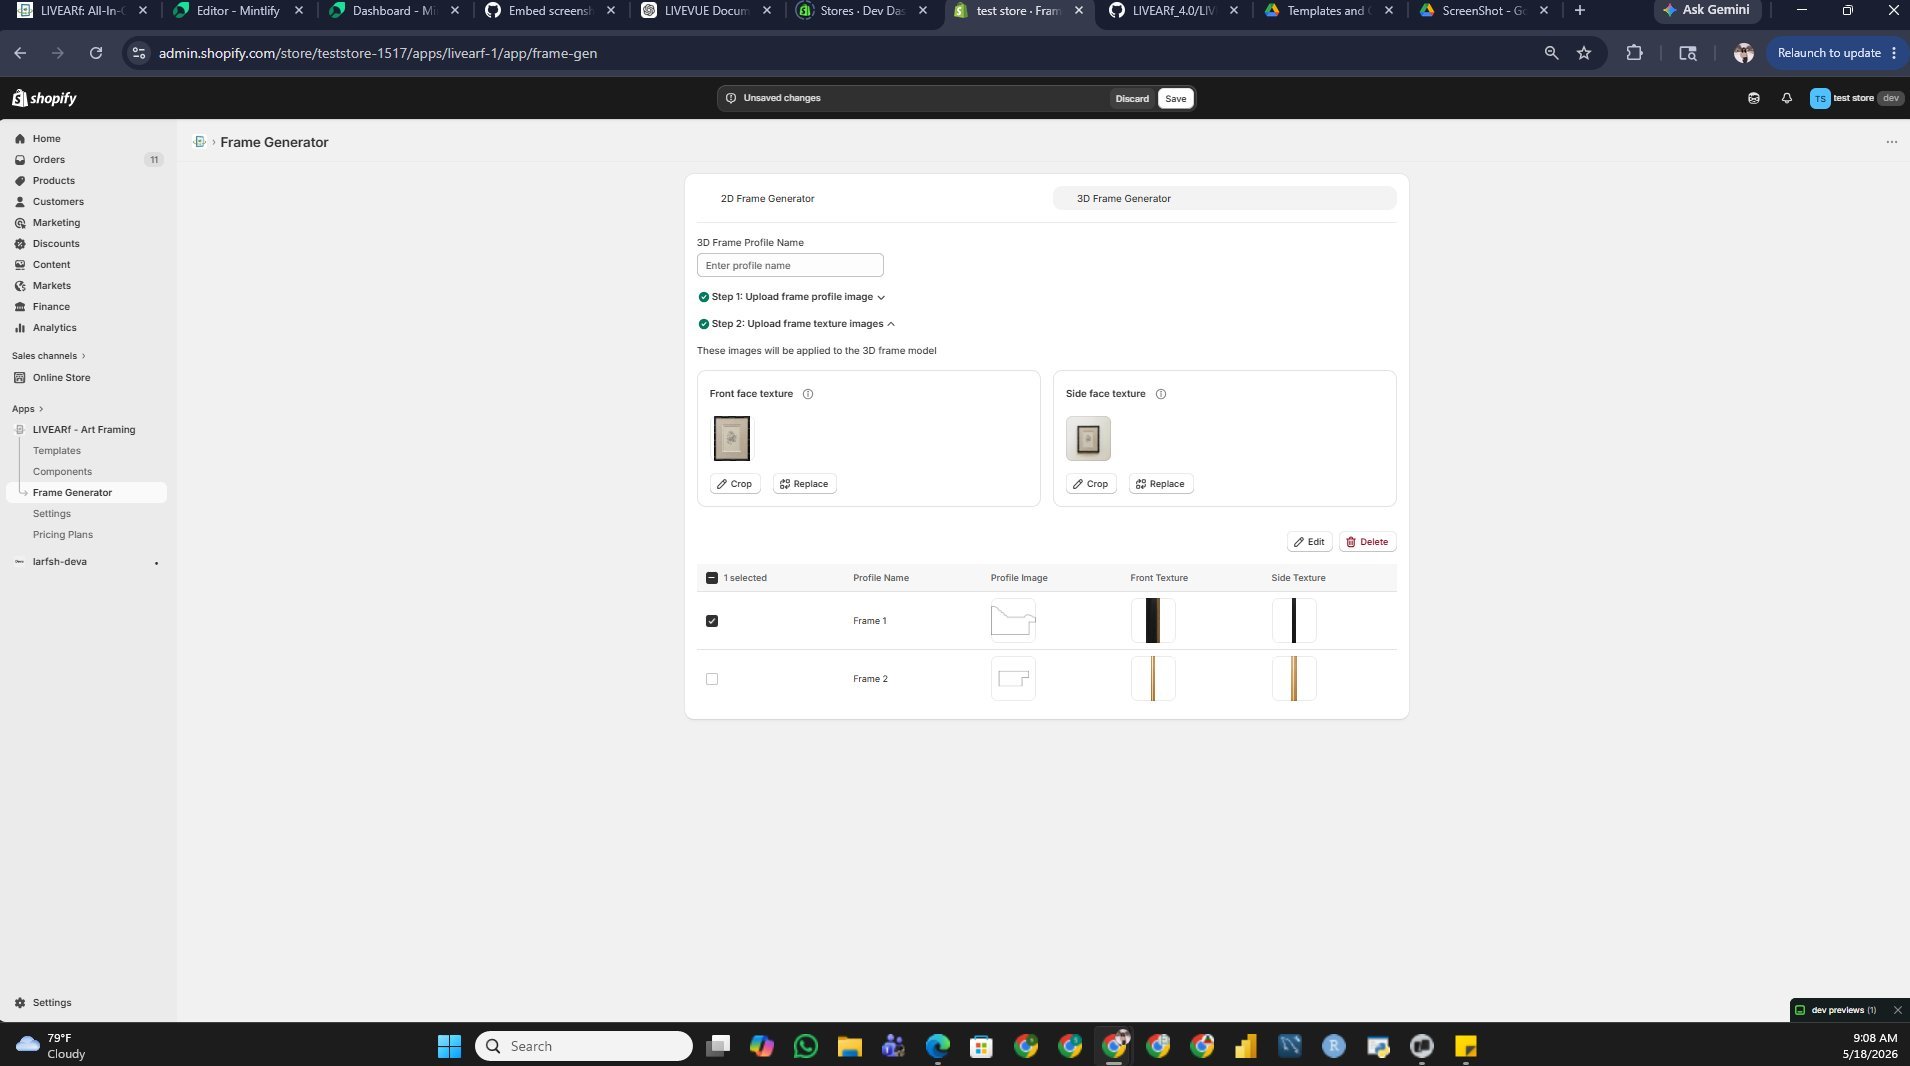Reload the page with the refresh icon
1910x1066 pixels.
coord(96,53)
